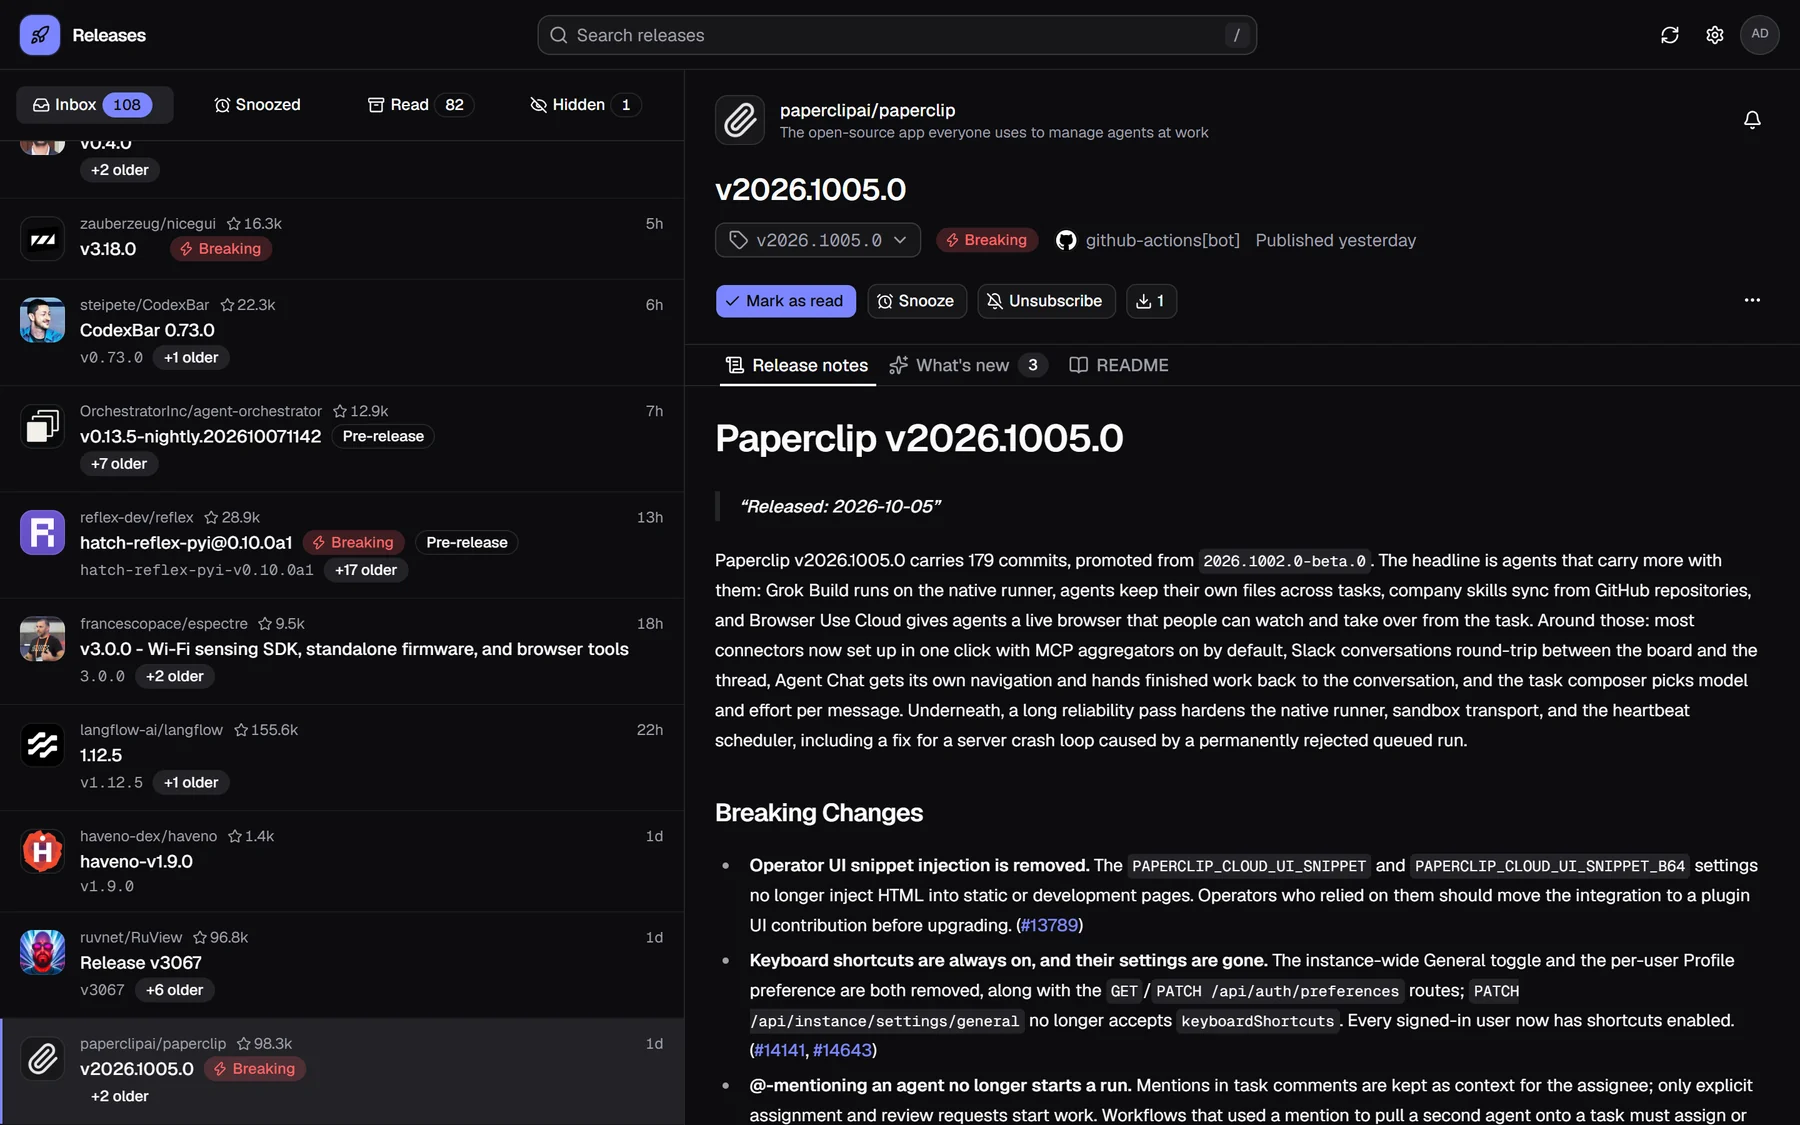Screen dimensions: 1800x1125
Task: Open pull request link #14643
Action: [x=842, y=1051]
